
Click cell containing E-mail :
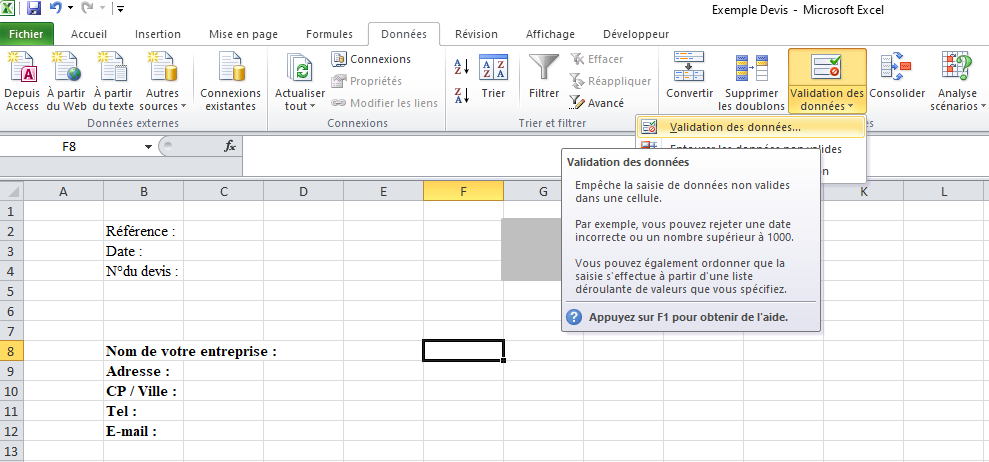pos(144,432)
